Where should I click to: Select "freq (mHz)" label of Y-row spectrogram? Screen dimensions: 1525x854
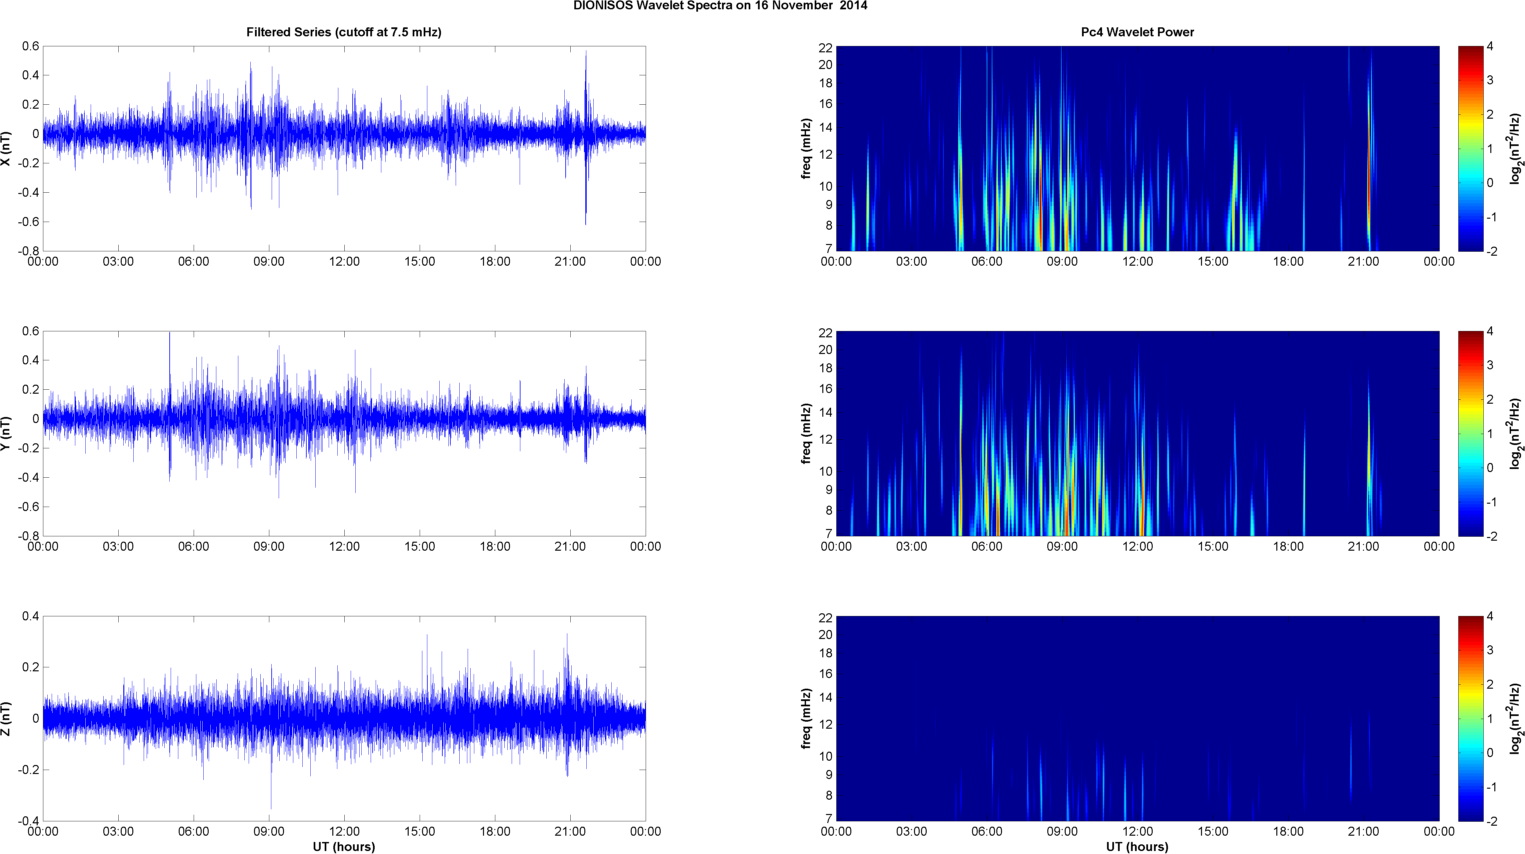pos(806,433)
